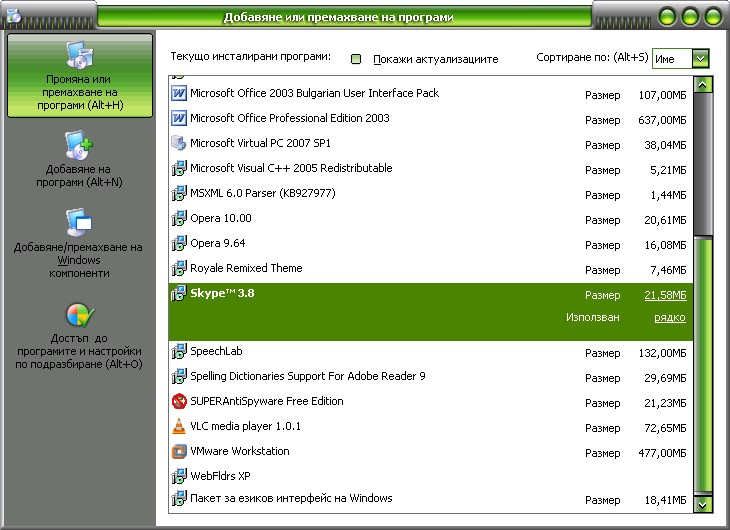Image resolution: width=730 pixels, height=530 pixels.
Task: Click the list scroll down arrow
Action: click(703, 504)
